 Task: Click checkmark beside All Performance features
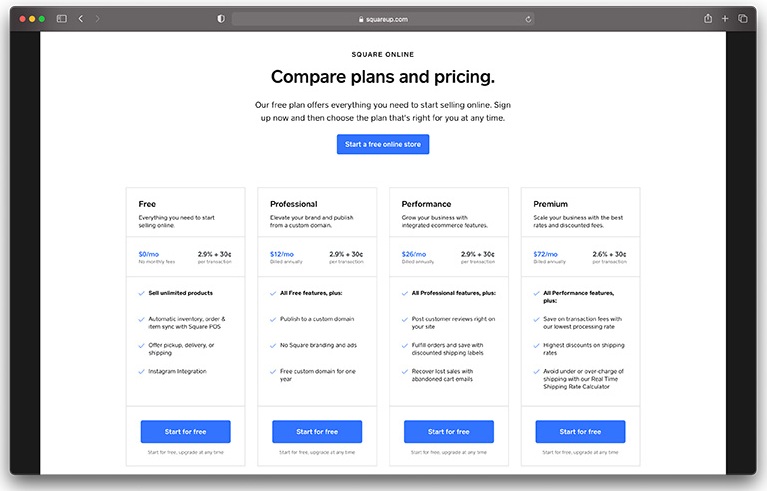[x=536, y=293]
